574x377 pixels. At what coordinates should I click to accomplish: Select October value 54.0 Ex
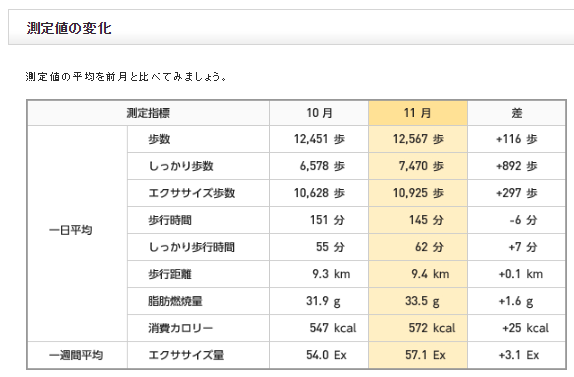pyautogui.click(x=326, y=355)
